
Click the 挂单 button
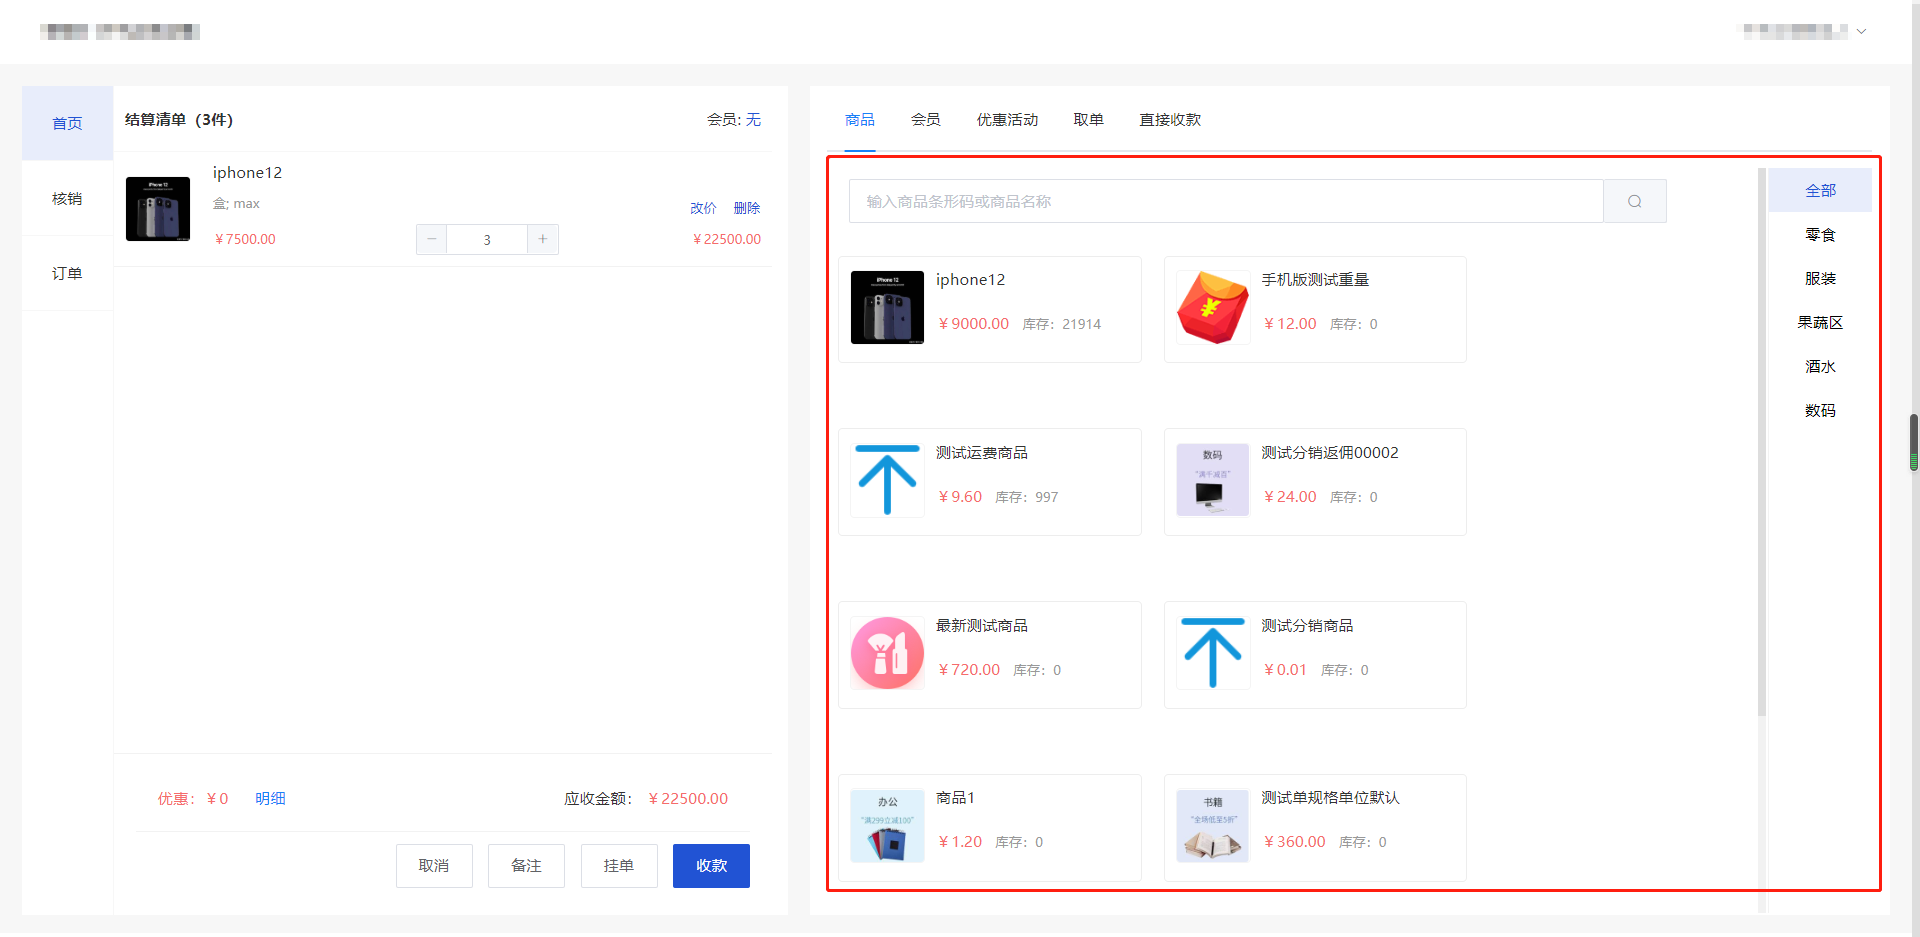(618, 866)
